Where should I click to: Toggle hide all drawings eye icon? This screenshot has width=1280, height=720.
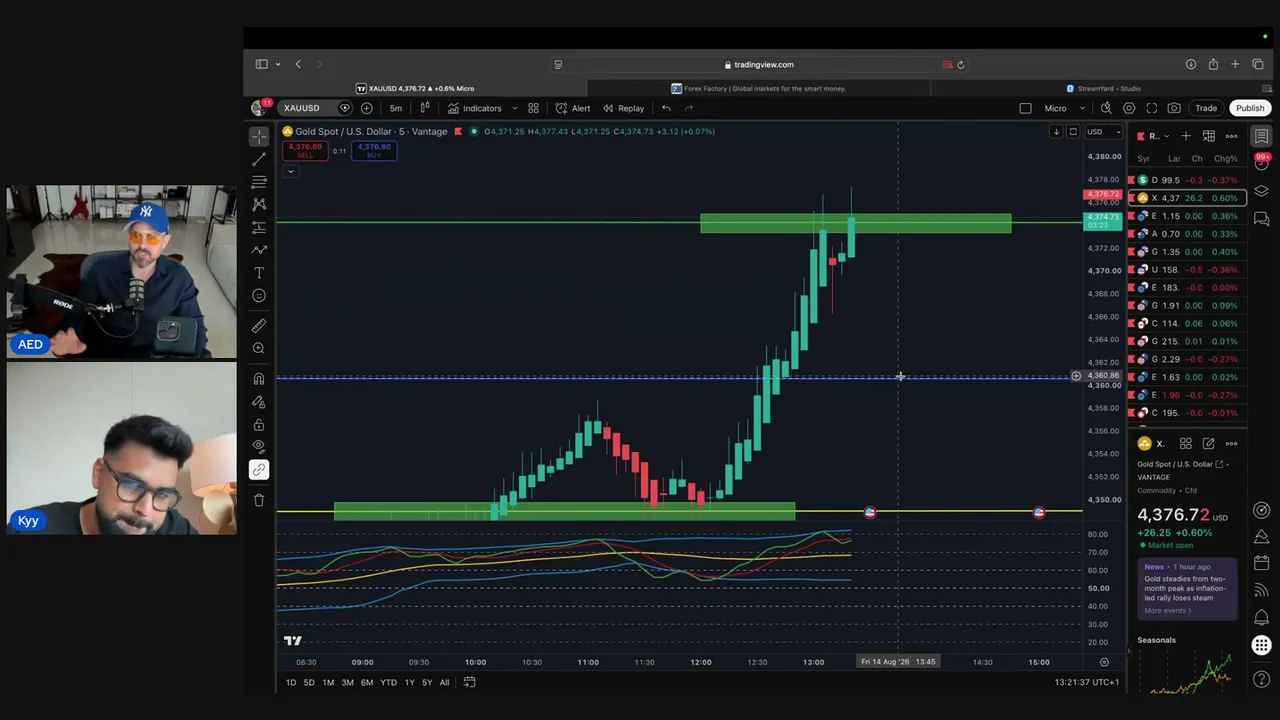point(259,446)
